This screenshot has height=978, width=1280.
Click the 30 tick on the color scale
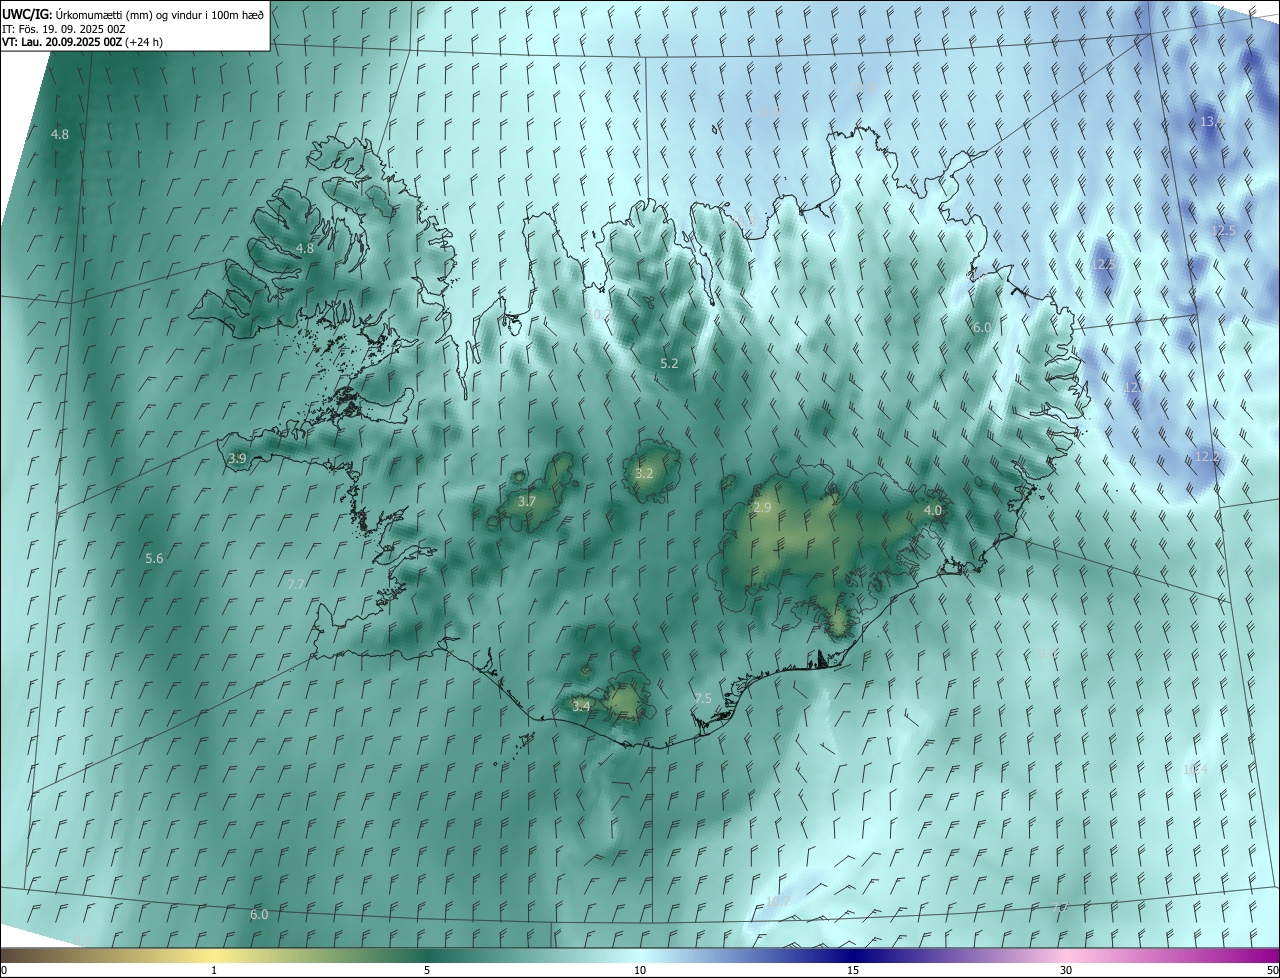tap(1066, 970)
